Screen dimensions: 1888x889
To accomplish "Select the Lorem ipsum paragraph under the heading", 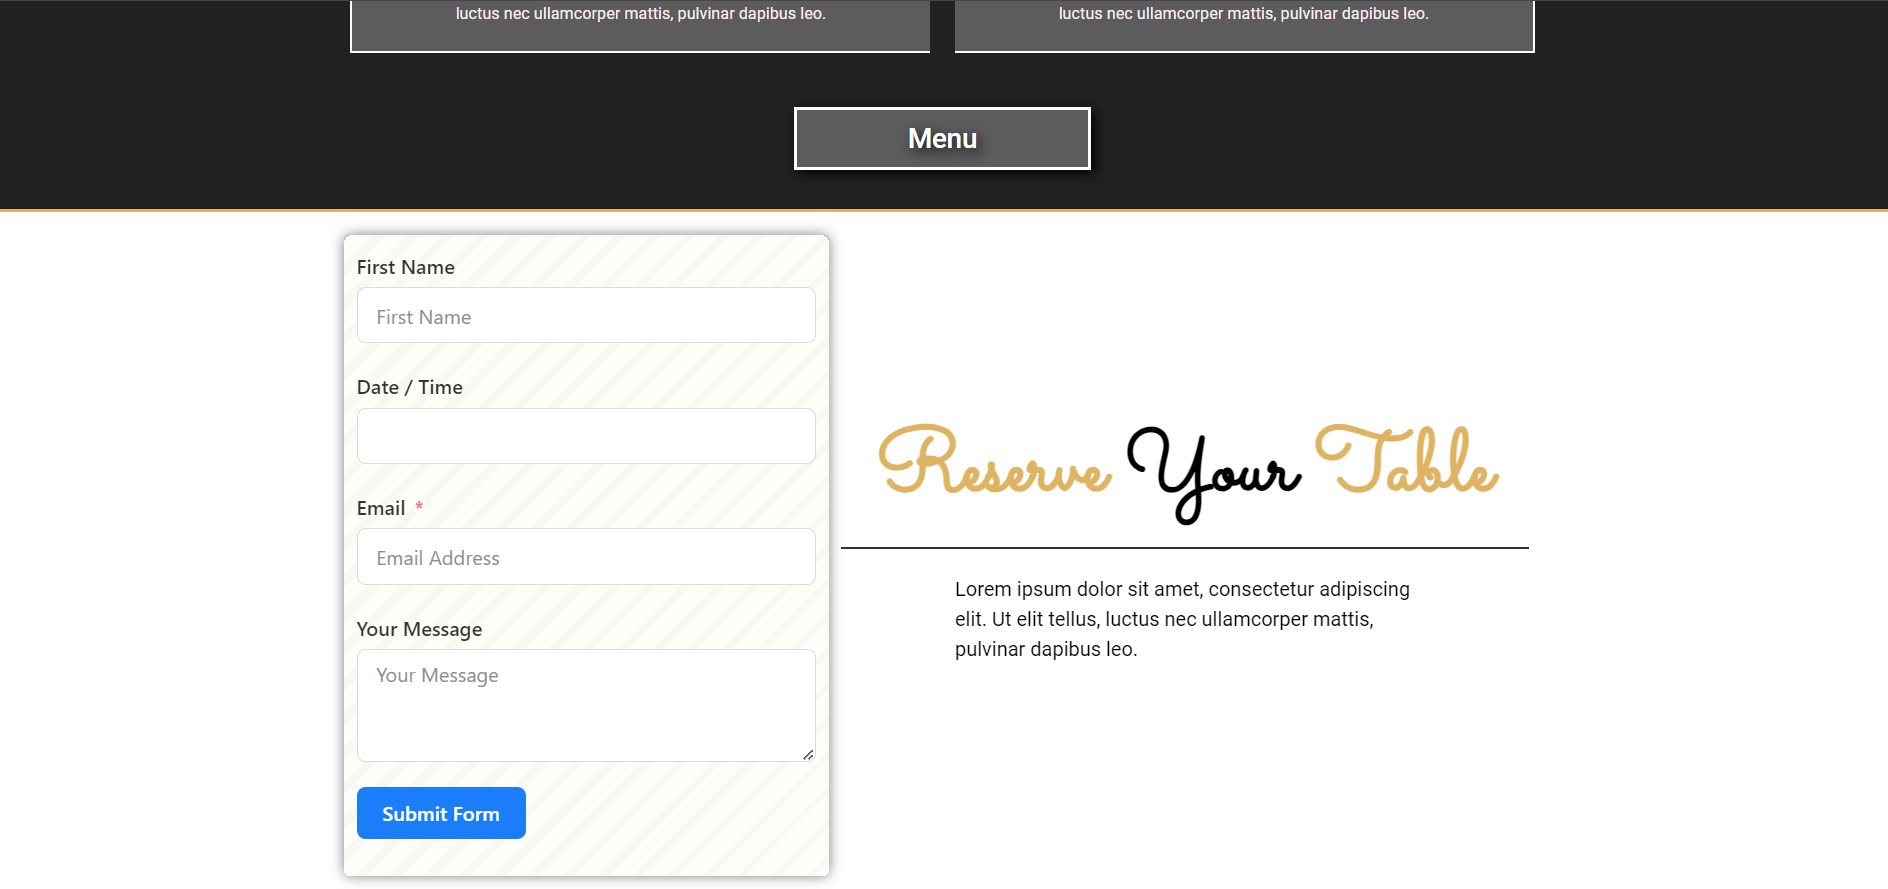I will click(x=1184, y=619).
